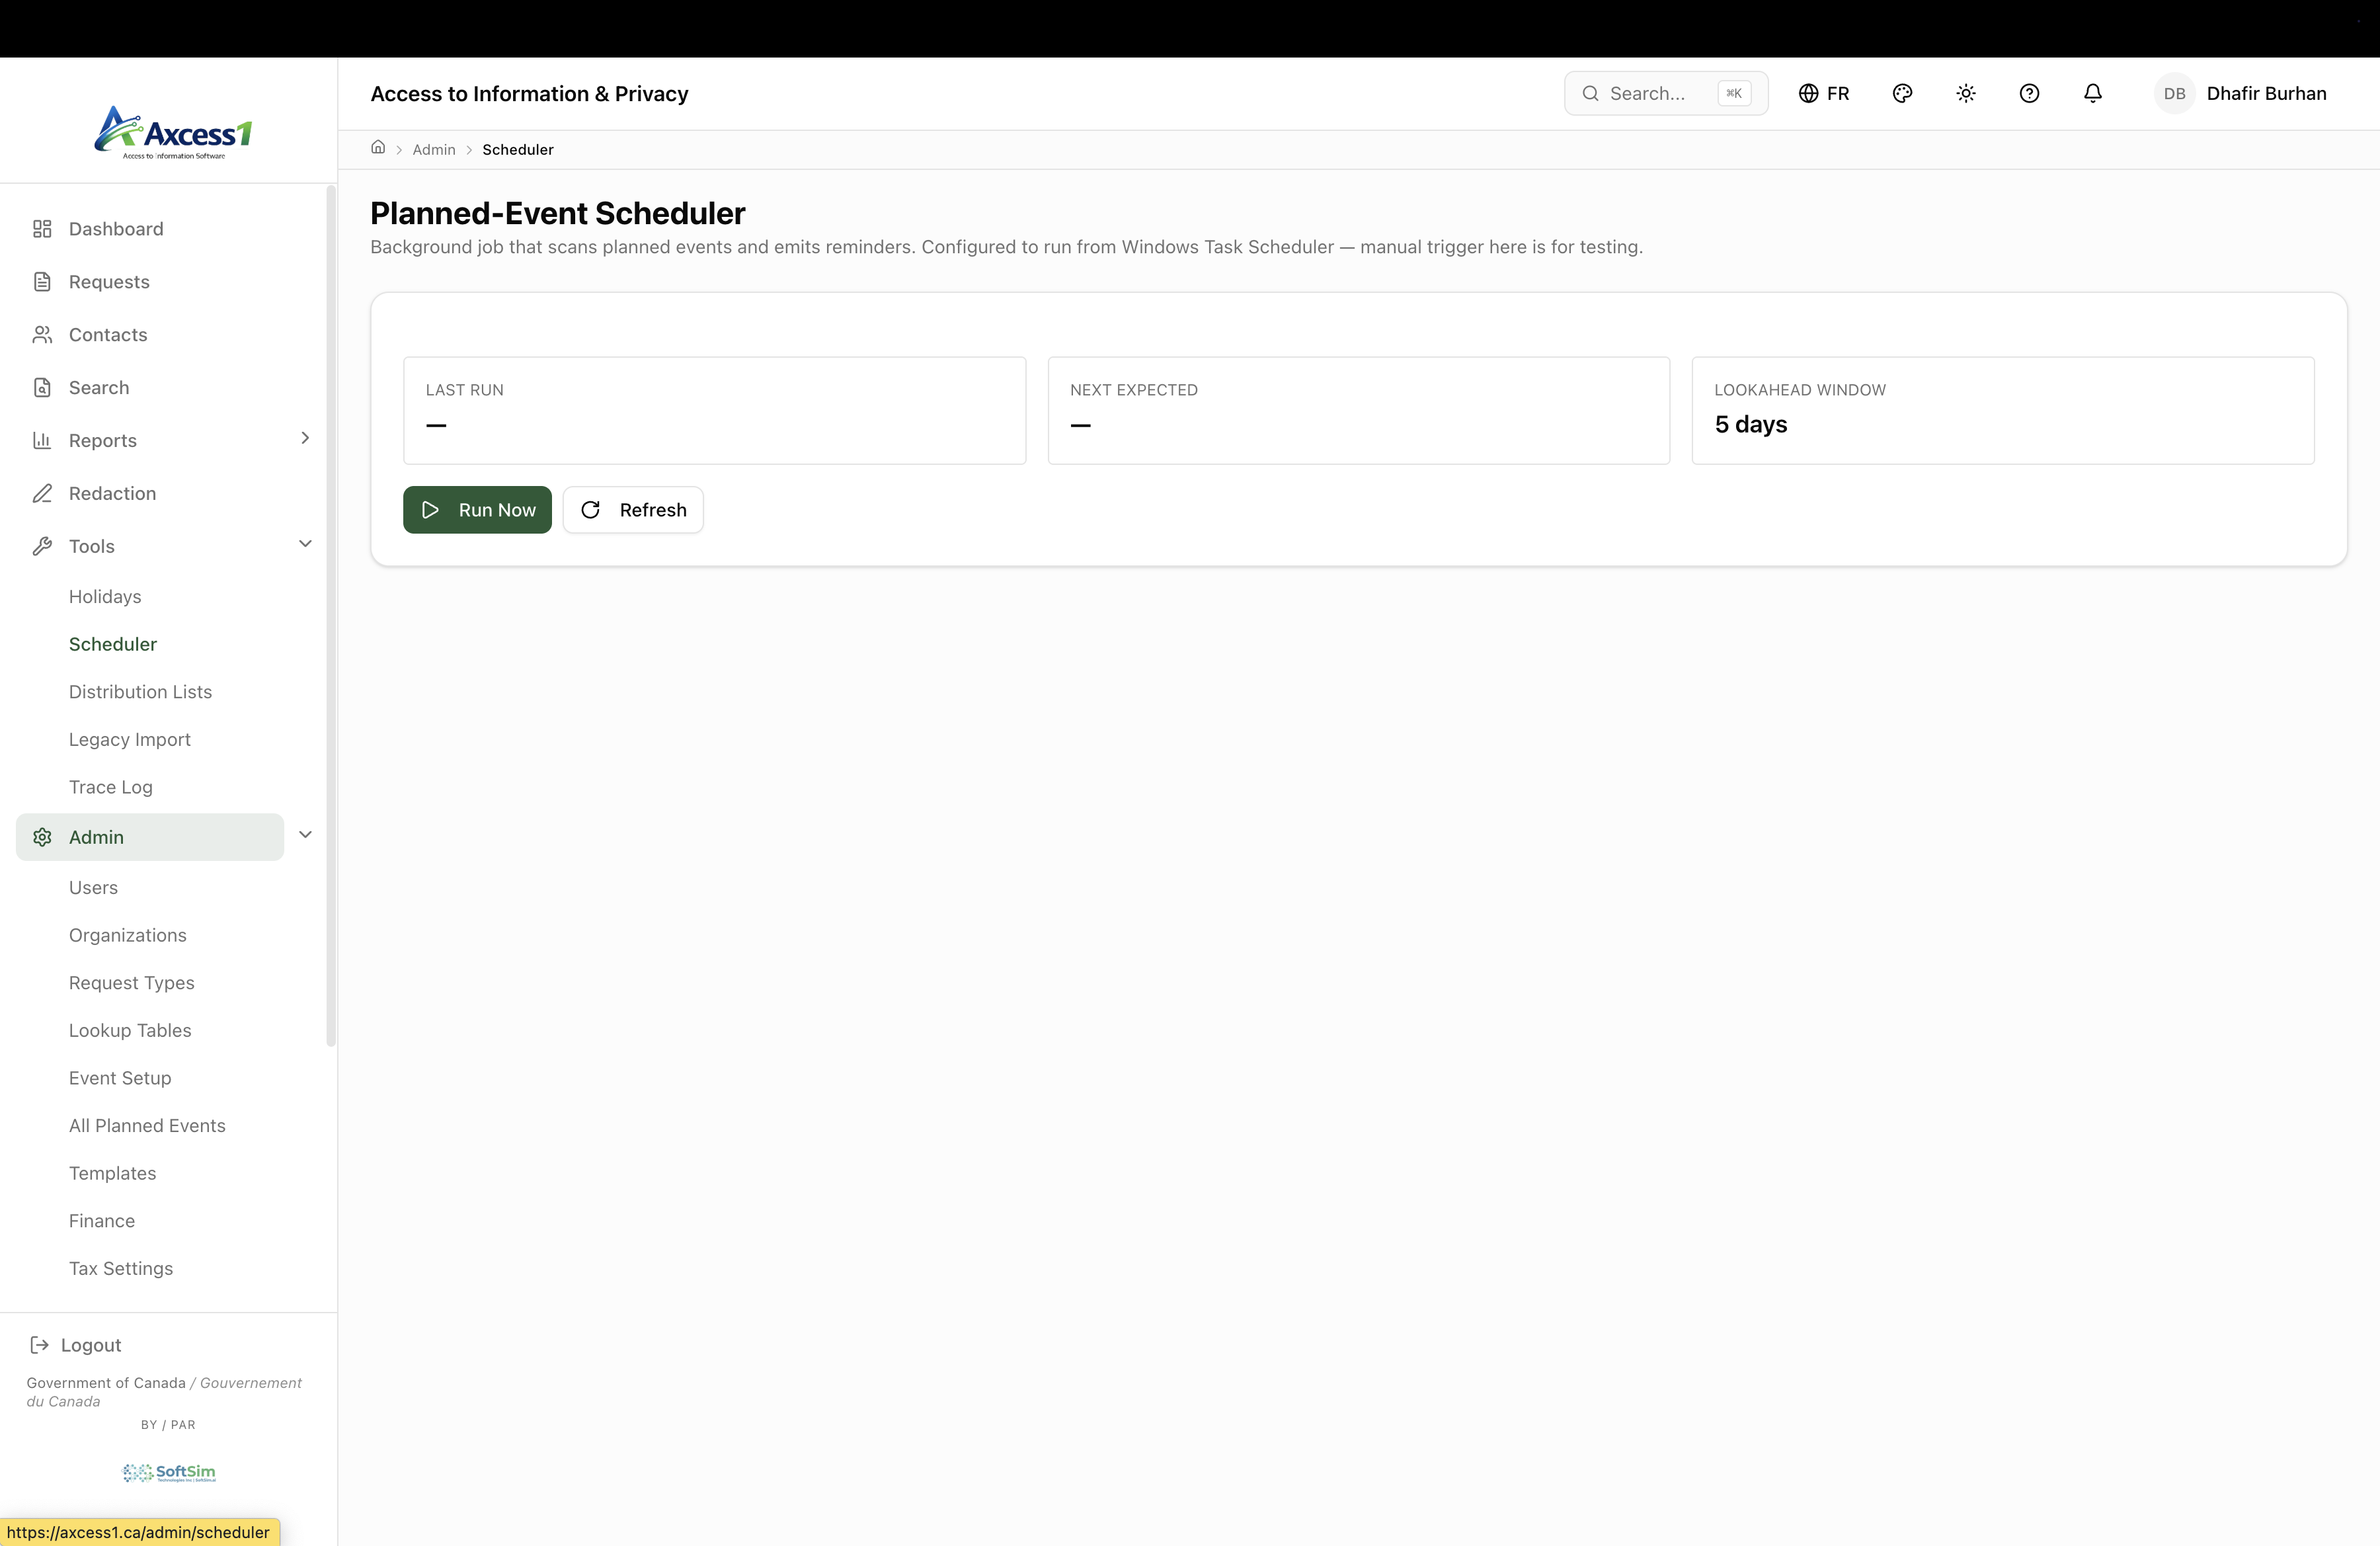Collapse the Admin section chevron

305,835
